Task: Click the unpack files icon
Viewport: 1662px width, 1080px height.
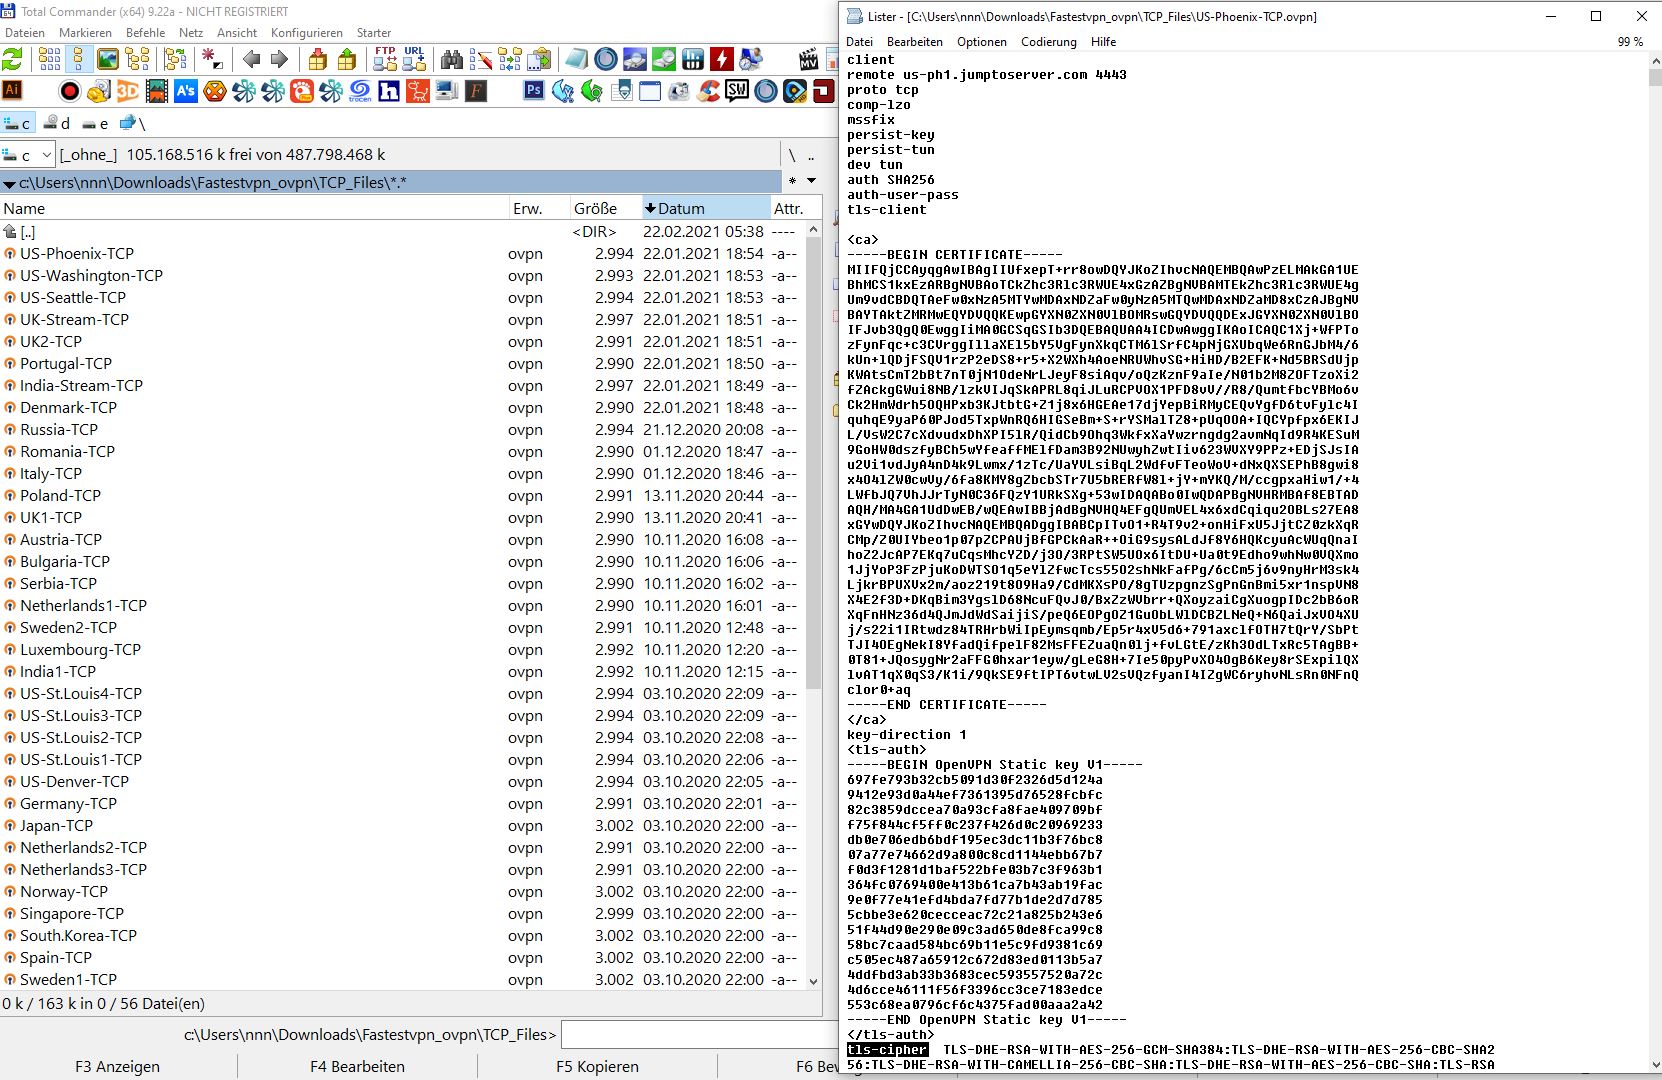Action: coord(347,60)
